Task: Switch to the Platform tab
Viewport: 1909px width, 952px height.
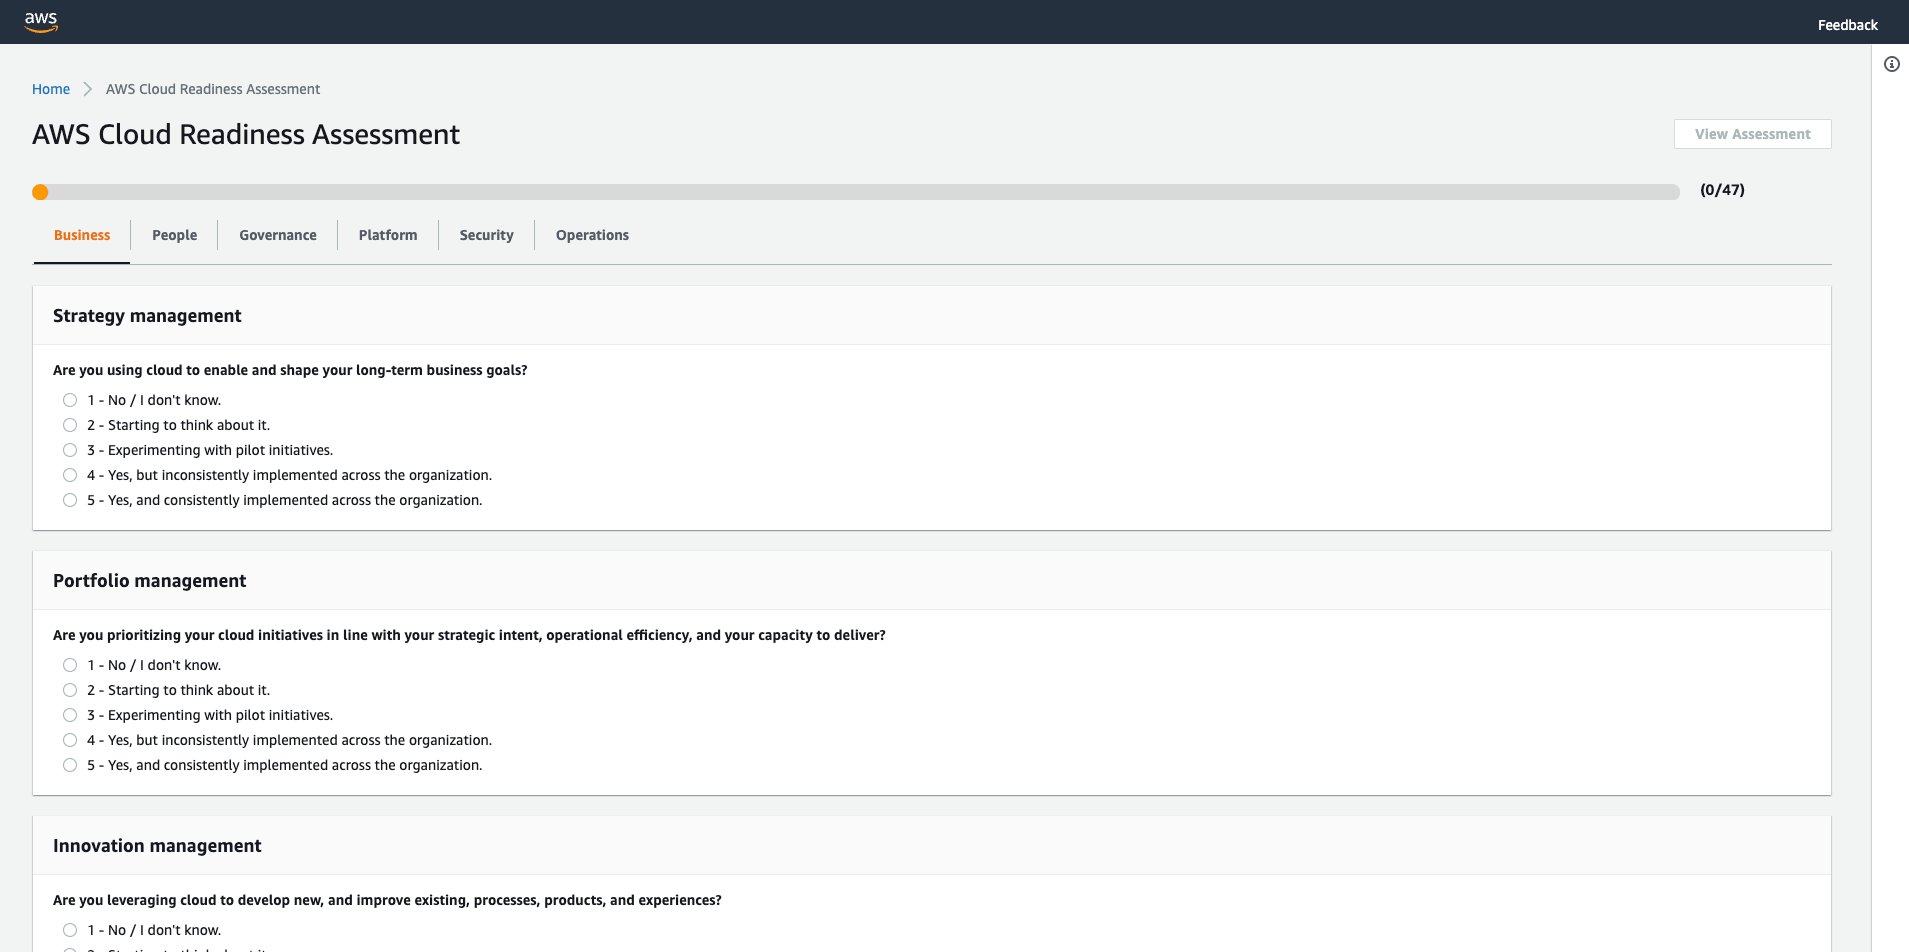Action: coord(388,235)
